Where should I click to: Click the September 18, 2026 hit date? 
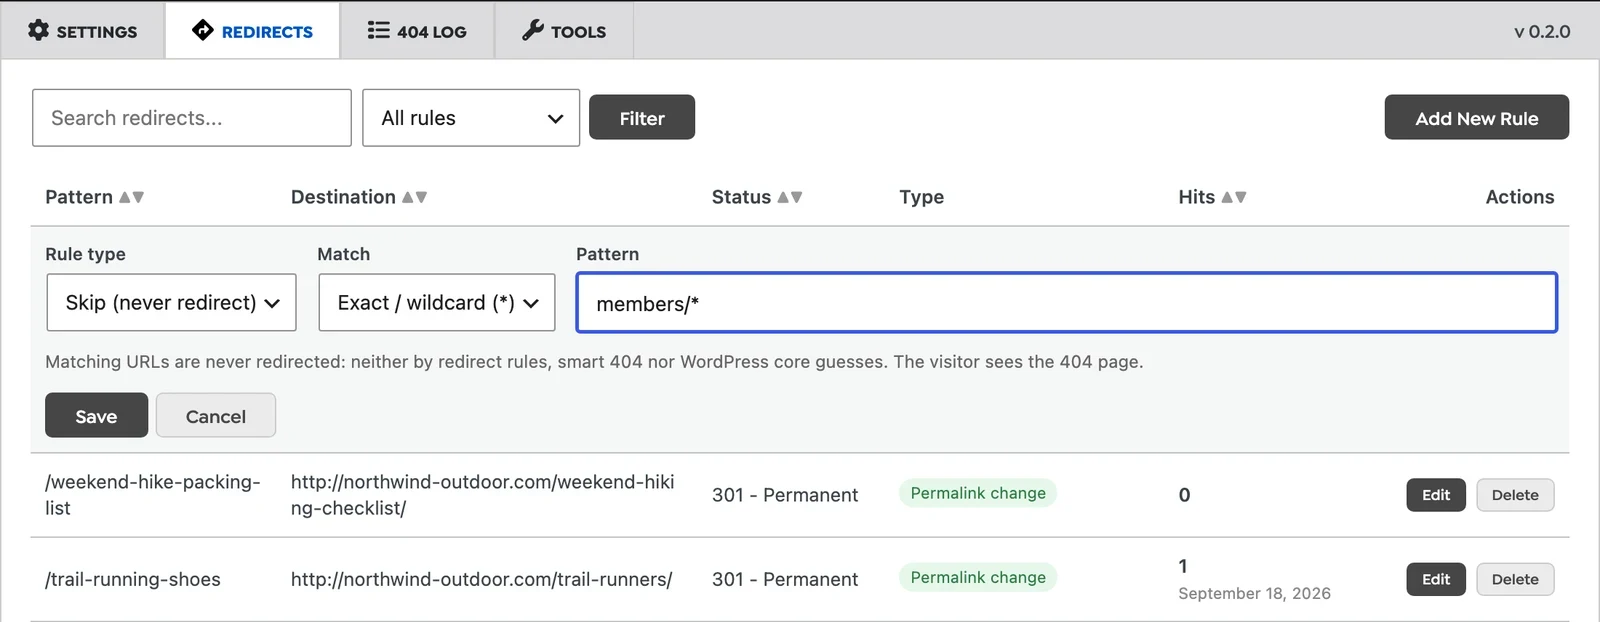tap(1254, 593)
